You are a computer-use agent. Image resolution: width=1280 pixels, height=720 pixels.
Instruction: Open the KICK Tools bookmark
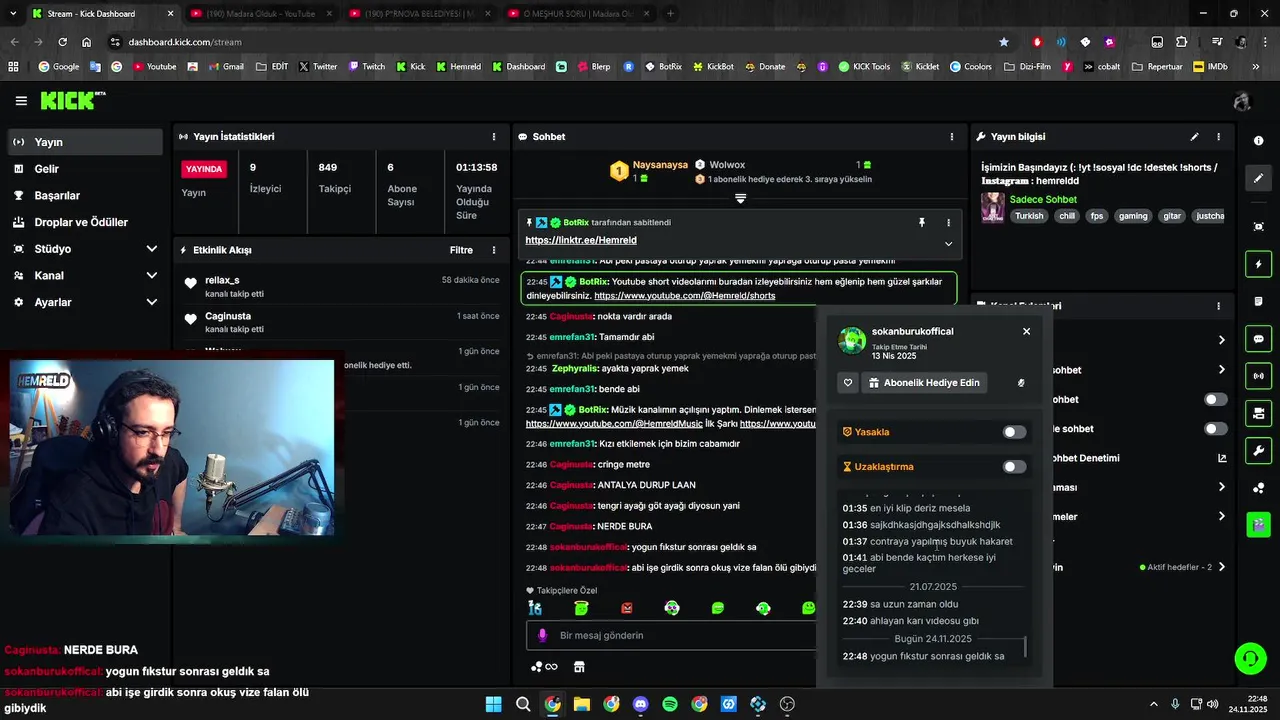click(x=864, y=67)
